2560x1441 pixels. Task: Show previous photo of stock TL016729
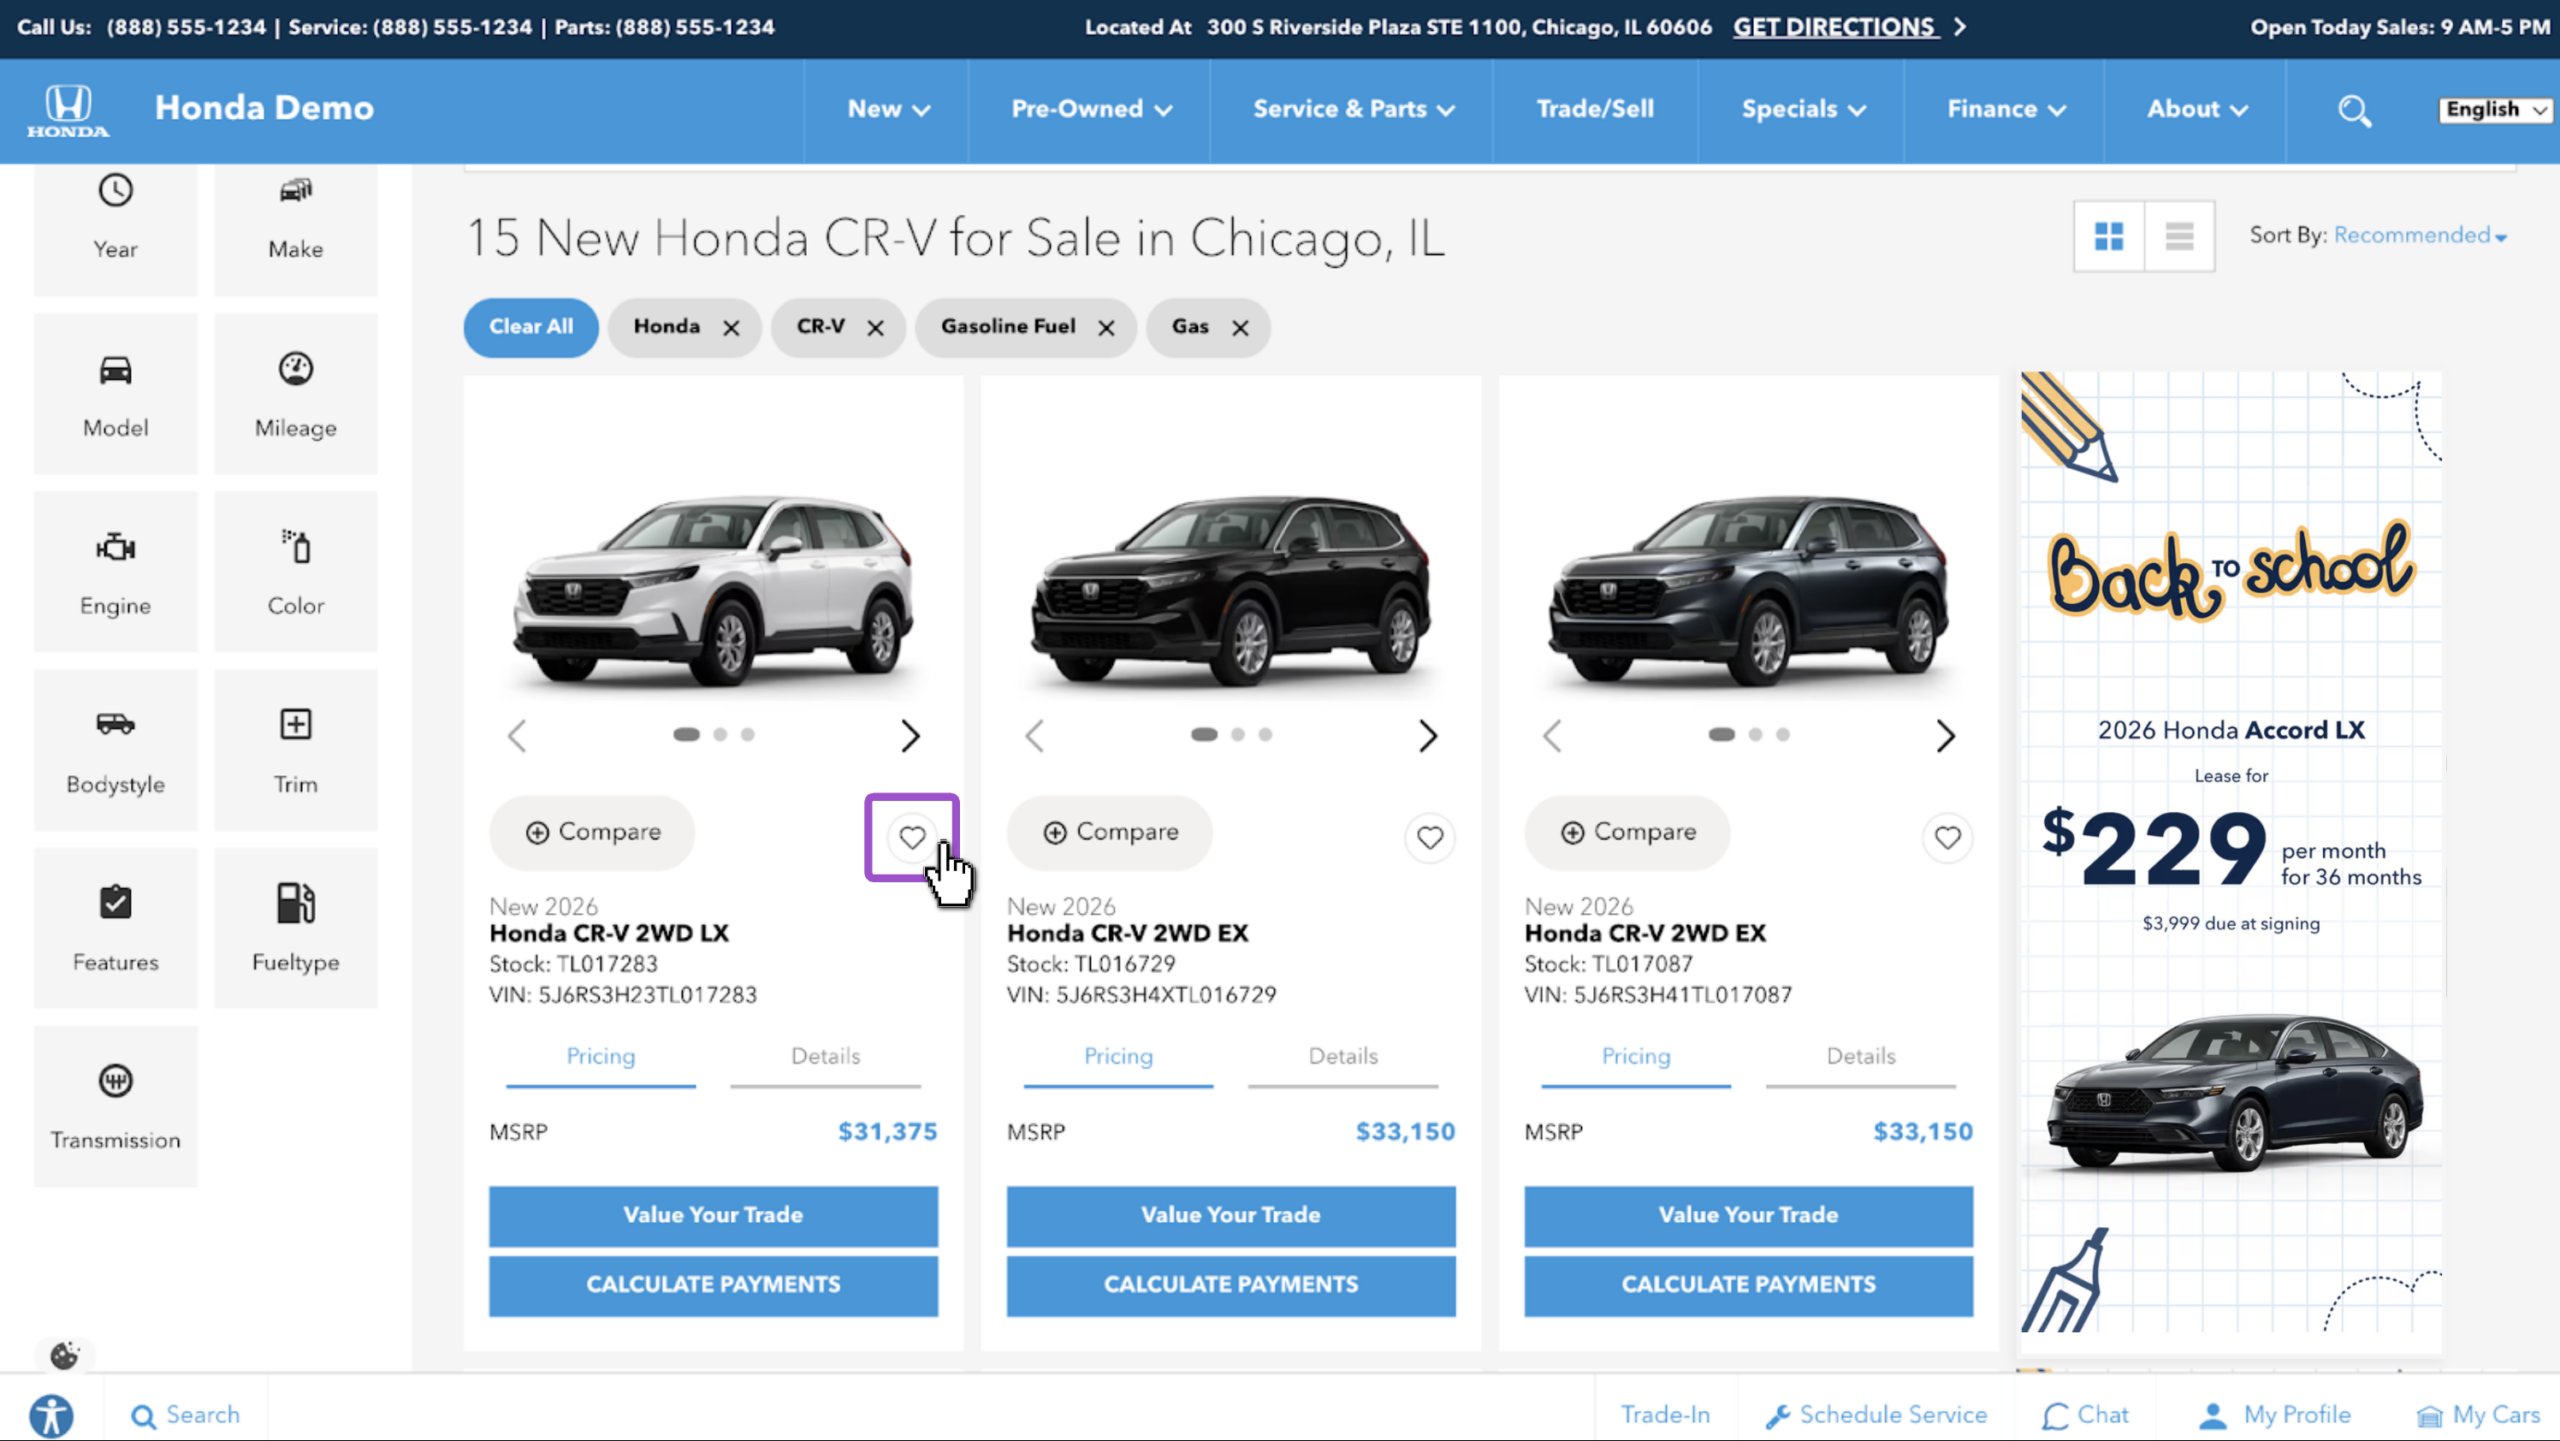pyautogui.click(x=1035, y=736)
